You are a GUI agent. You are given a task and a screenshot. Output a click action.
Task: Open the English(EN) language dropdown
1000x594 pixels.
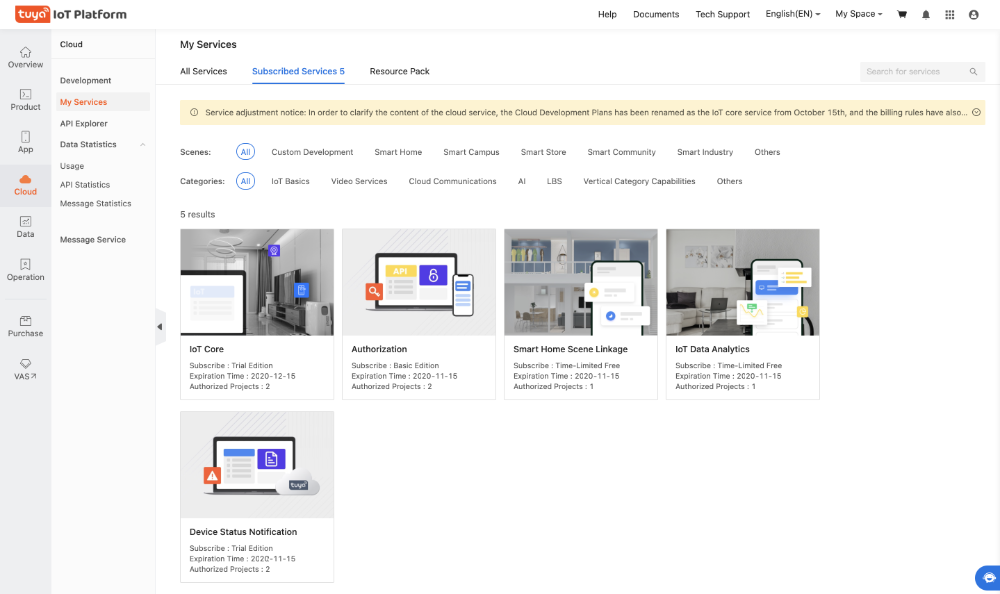pos(793,13)
